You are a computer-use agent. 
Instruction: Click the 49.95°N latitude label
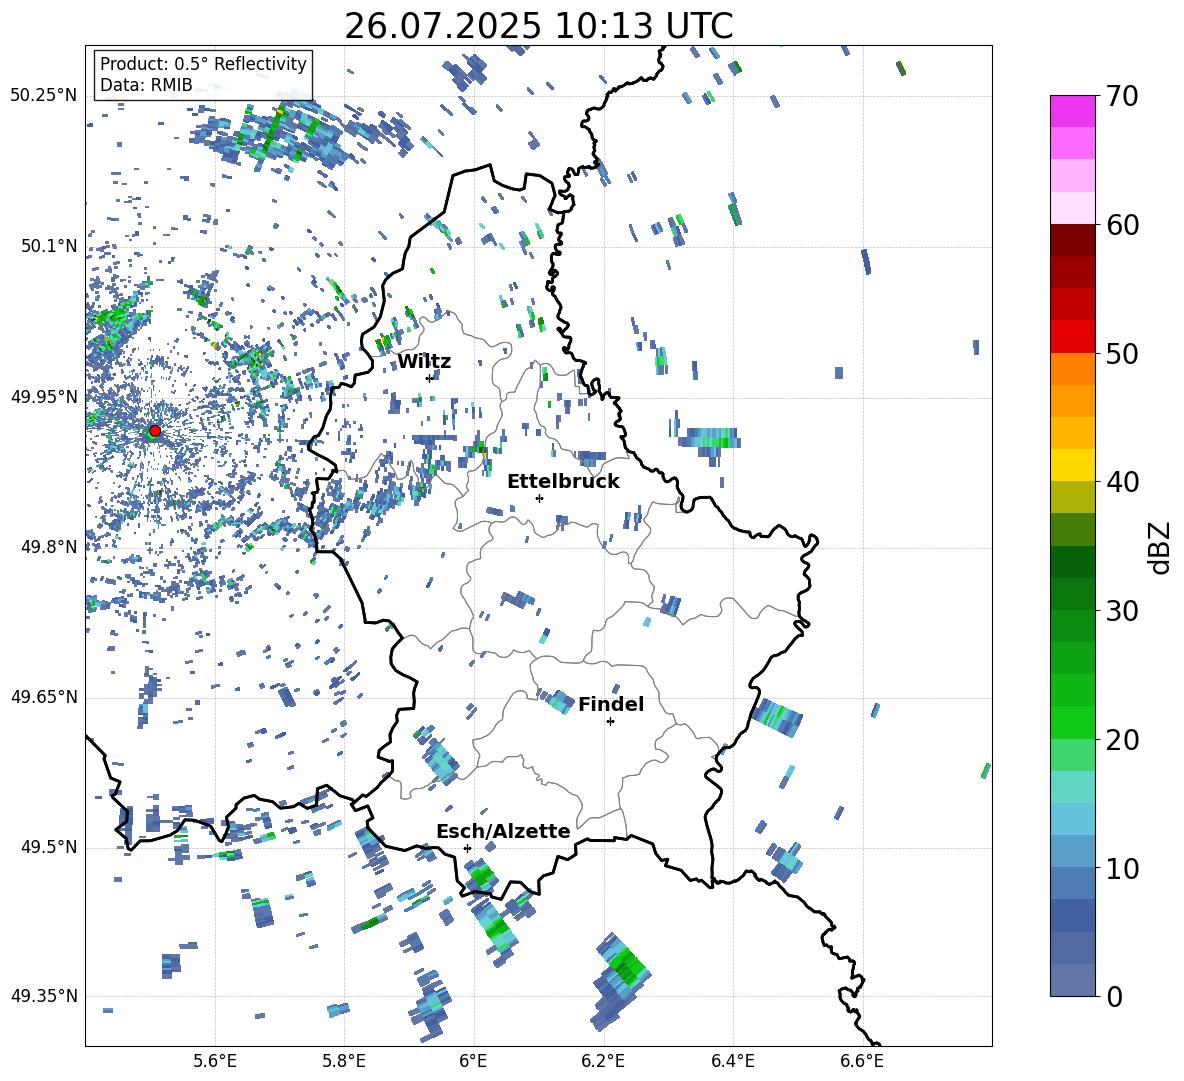point(44,396)
